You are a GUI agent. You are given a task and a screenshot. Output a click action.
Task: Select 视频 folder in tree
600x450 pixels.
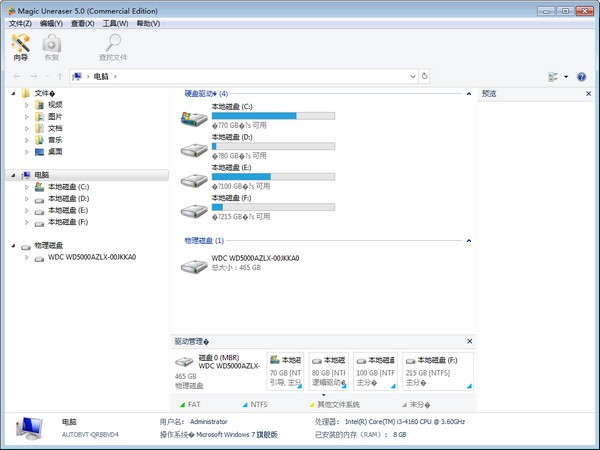[55, 105]
